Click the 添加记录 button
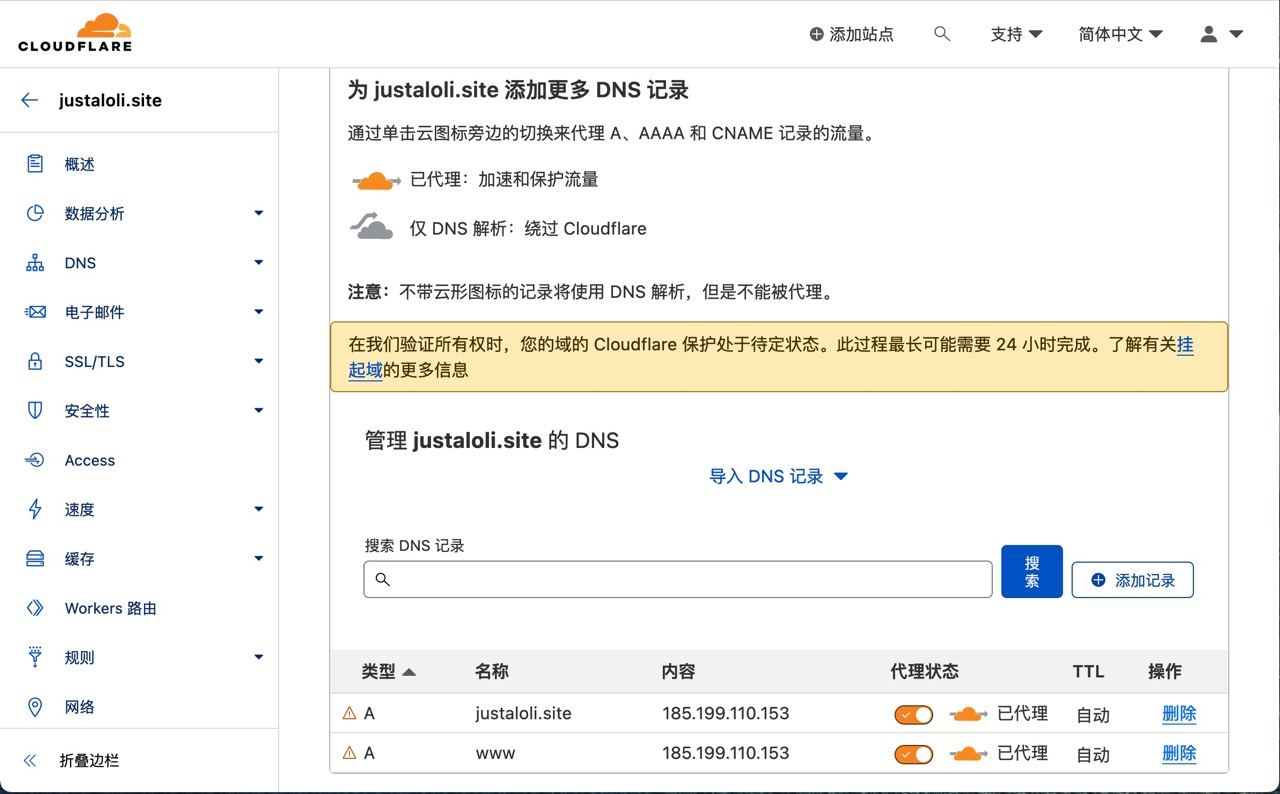 click(1133, 580)
